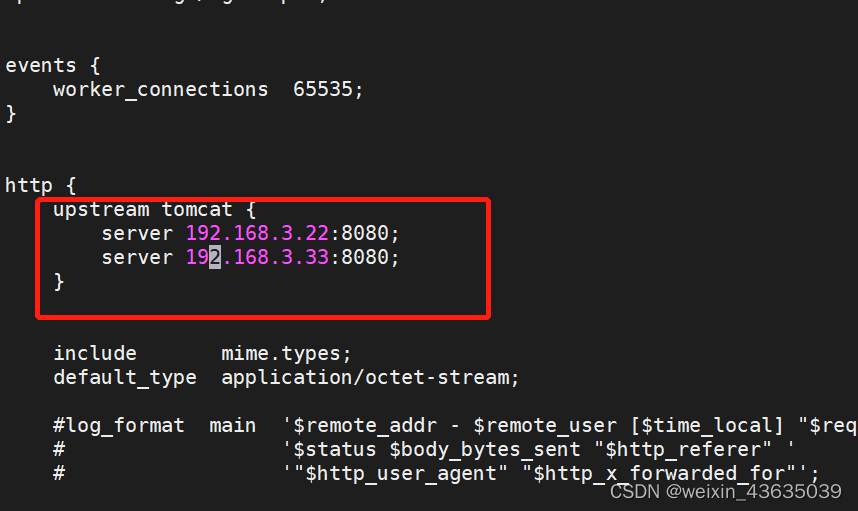The width and height of the screenshot is (858, 511).
Task: Click the upstream keyword
Action: tap(101, 210)
